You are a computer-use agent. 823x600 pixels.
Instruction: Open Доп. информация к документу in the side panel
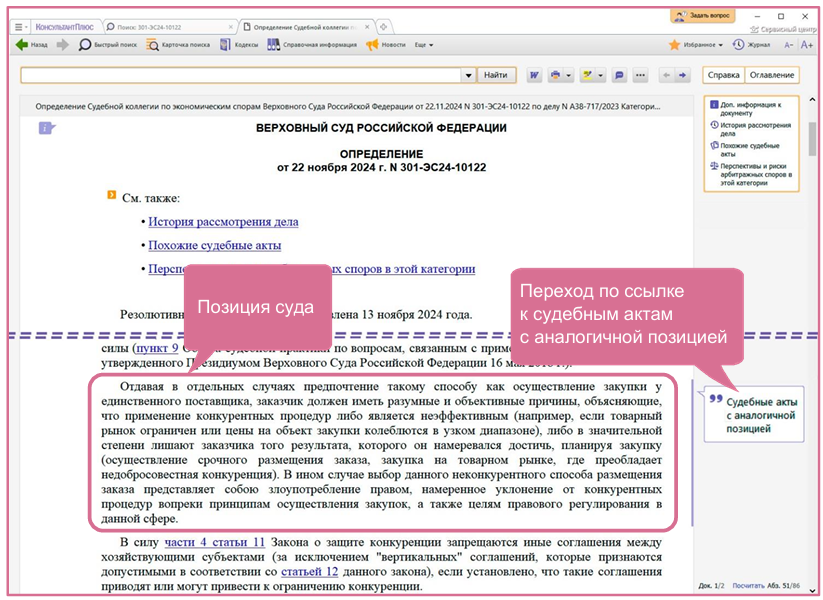751,109
